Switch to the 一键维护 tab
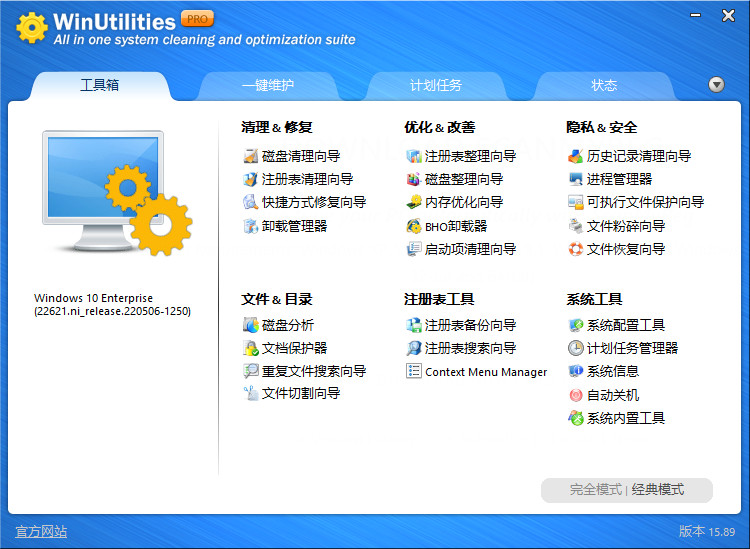The width and height of the screenshot is (750, 549). [x=268, y=86]
